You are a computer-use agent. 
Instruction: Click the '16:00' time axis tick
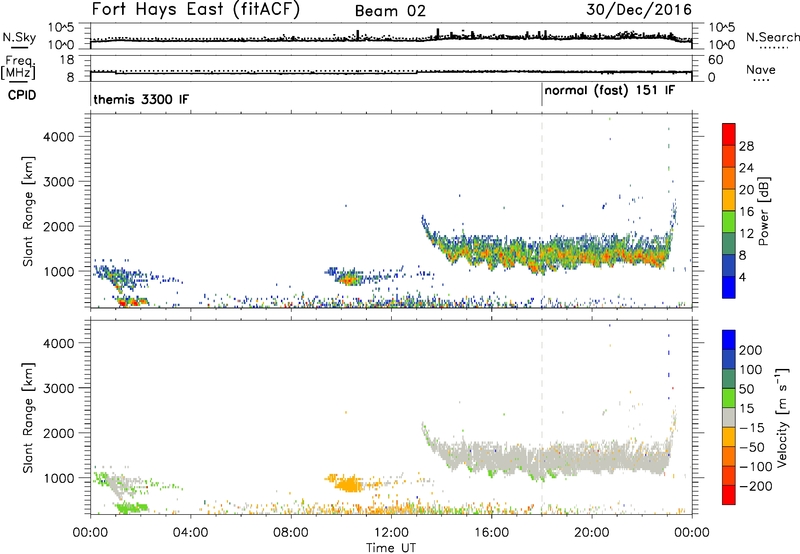click(x=491, y=533)
